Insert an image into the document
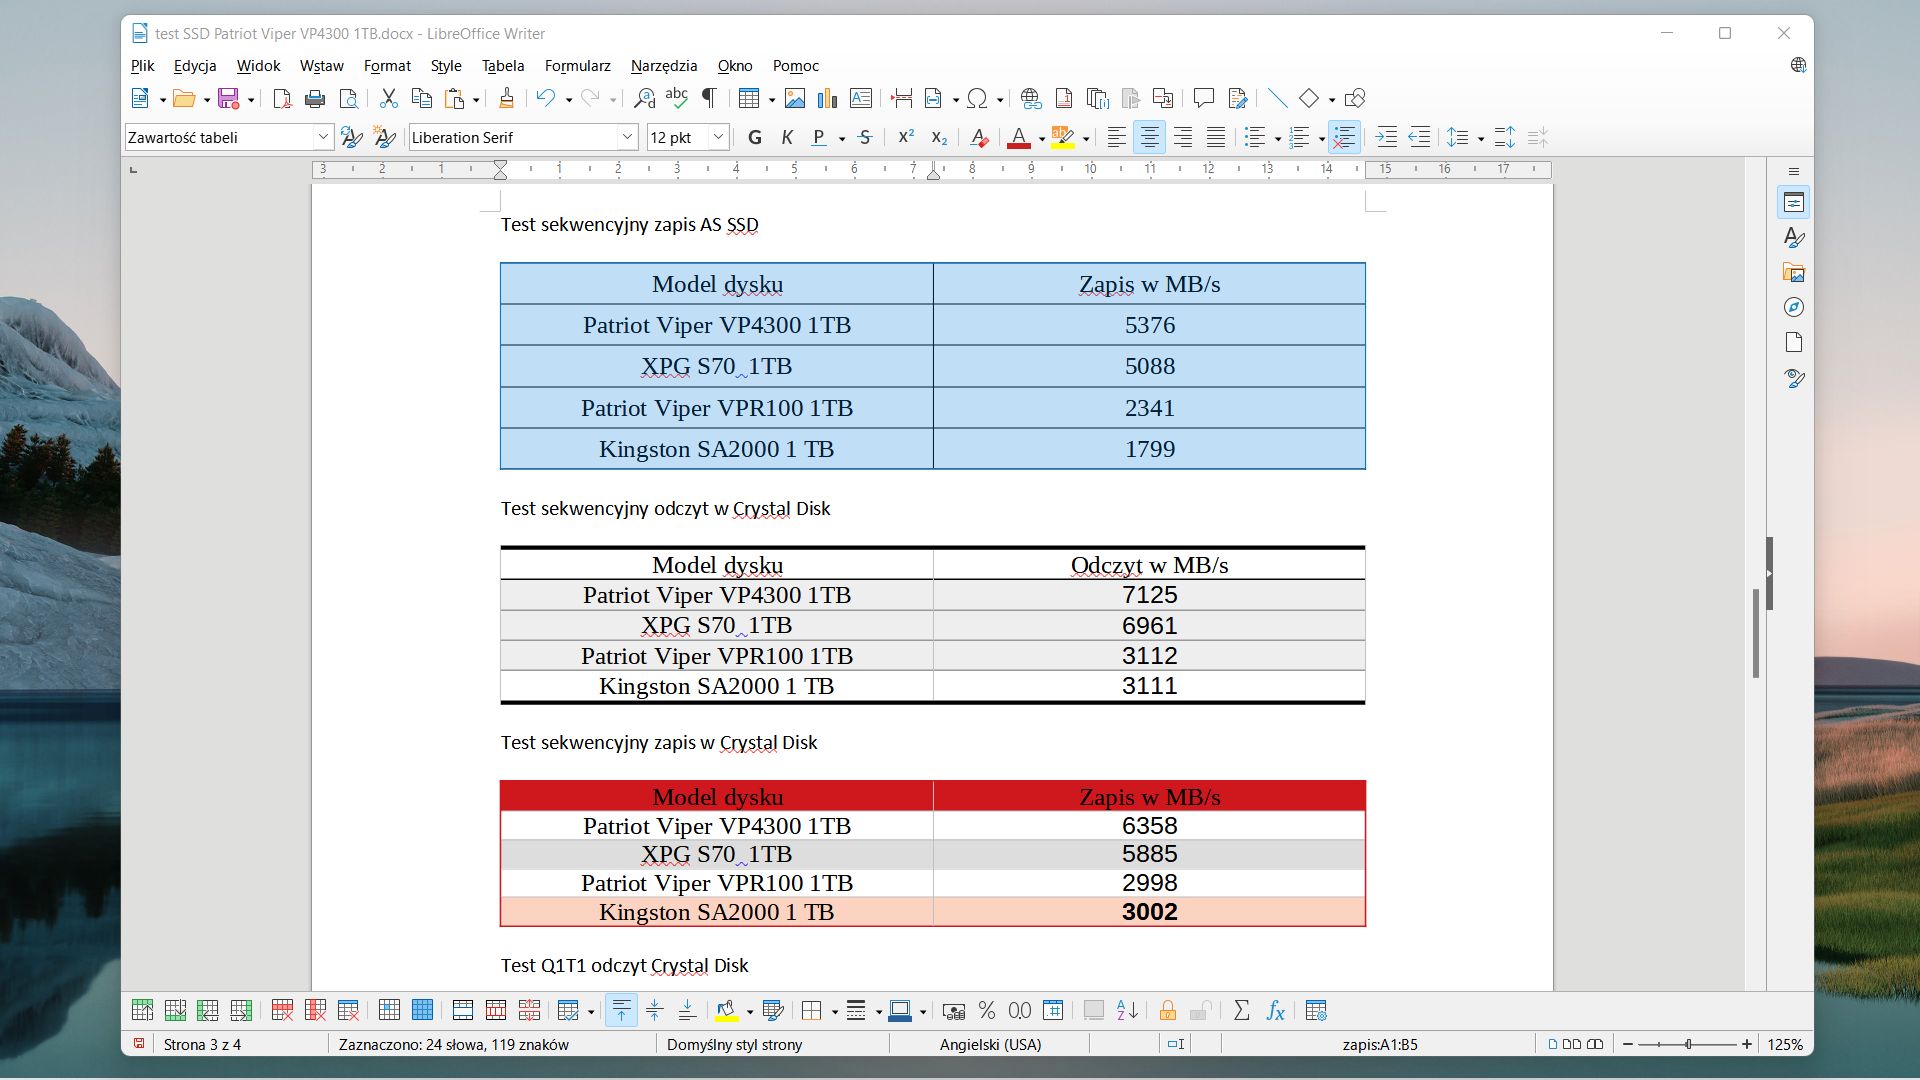 pos(795,98)
